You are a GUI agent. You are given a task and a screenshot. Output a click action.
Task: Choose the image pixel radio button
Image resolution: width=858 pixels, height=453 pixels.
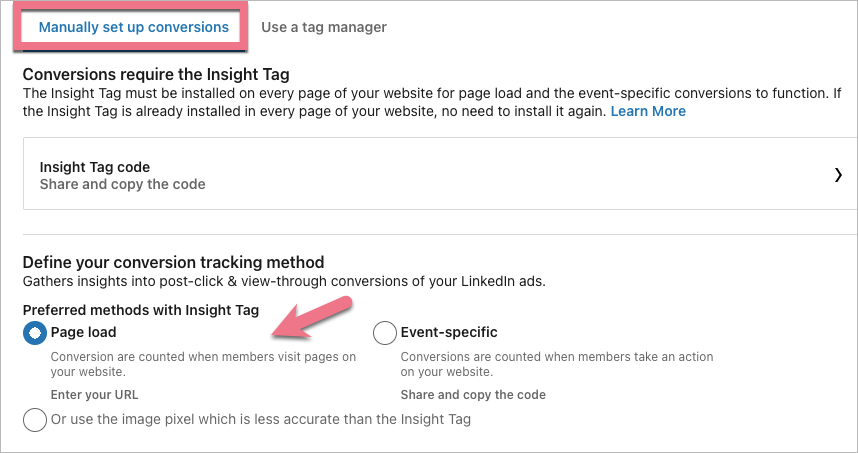tap(35, 419)
